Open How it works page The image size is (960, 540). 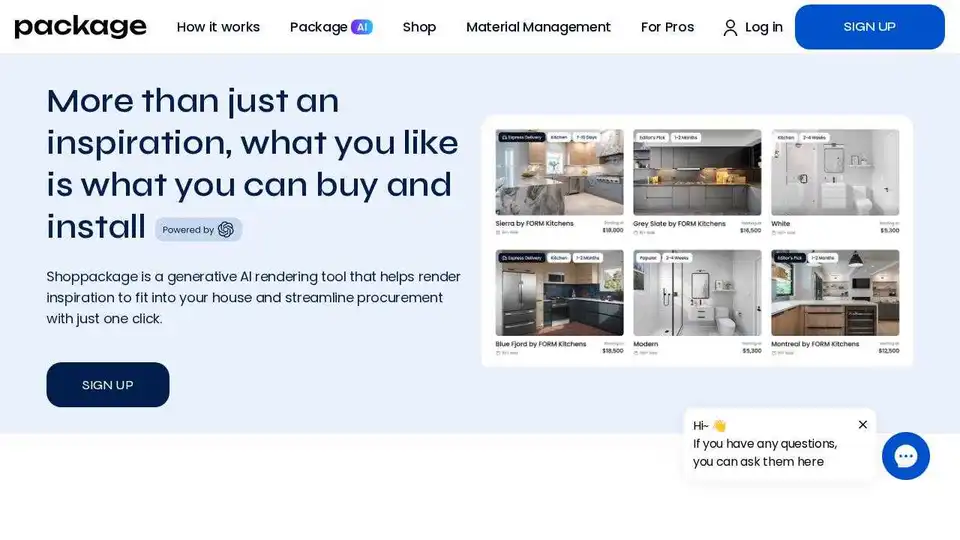click(x=218, y=27)
